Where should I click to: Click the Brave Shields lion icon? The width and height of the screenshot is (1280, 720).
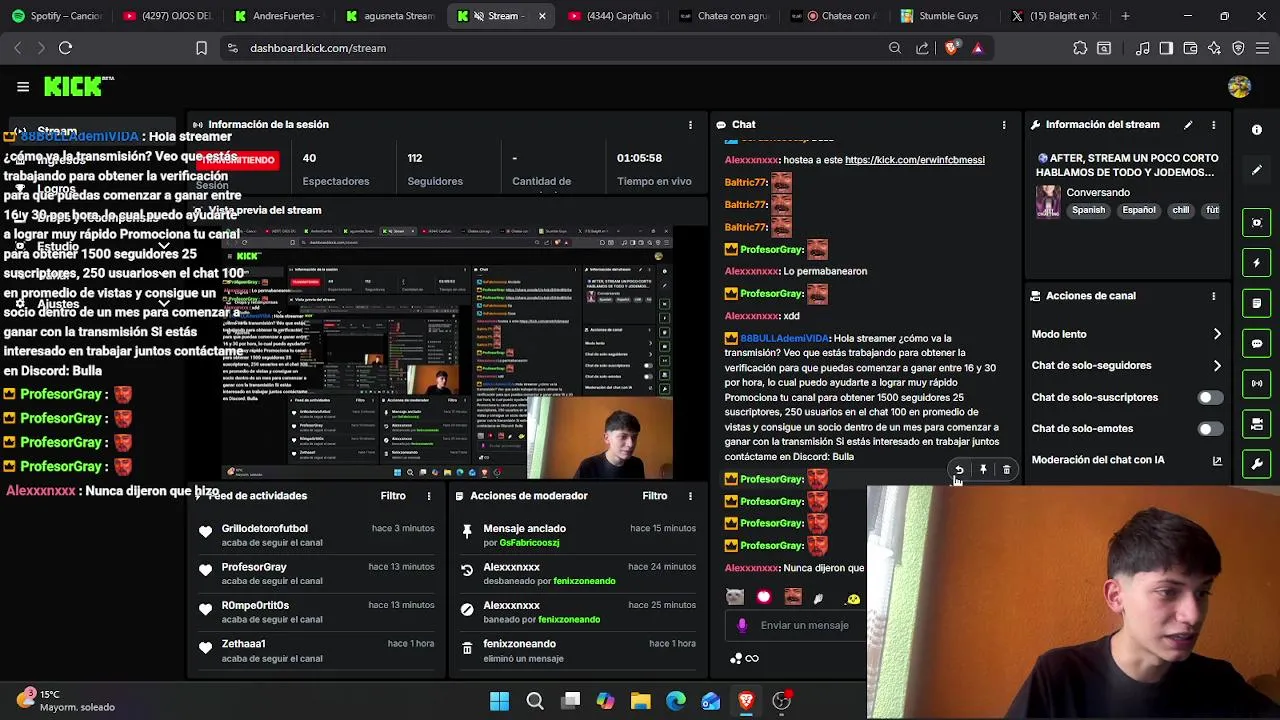[952, 48]
